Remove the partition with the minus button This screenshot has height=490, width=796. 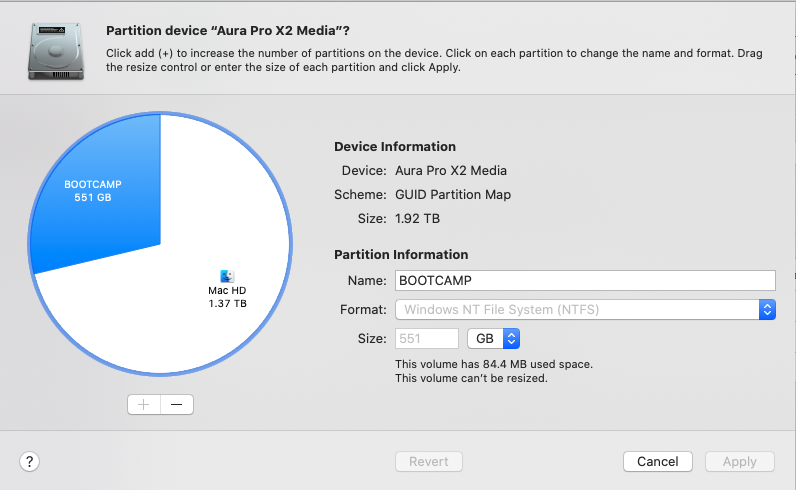click(177, 404)
